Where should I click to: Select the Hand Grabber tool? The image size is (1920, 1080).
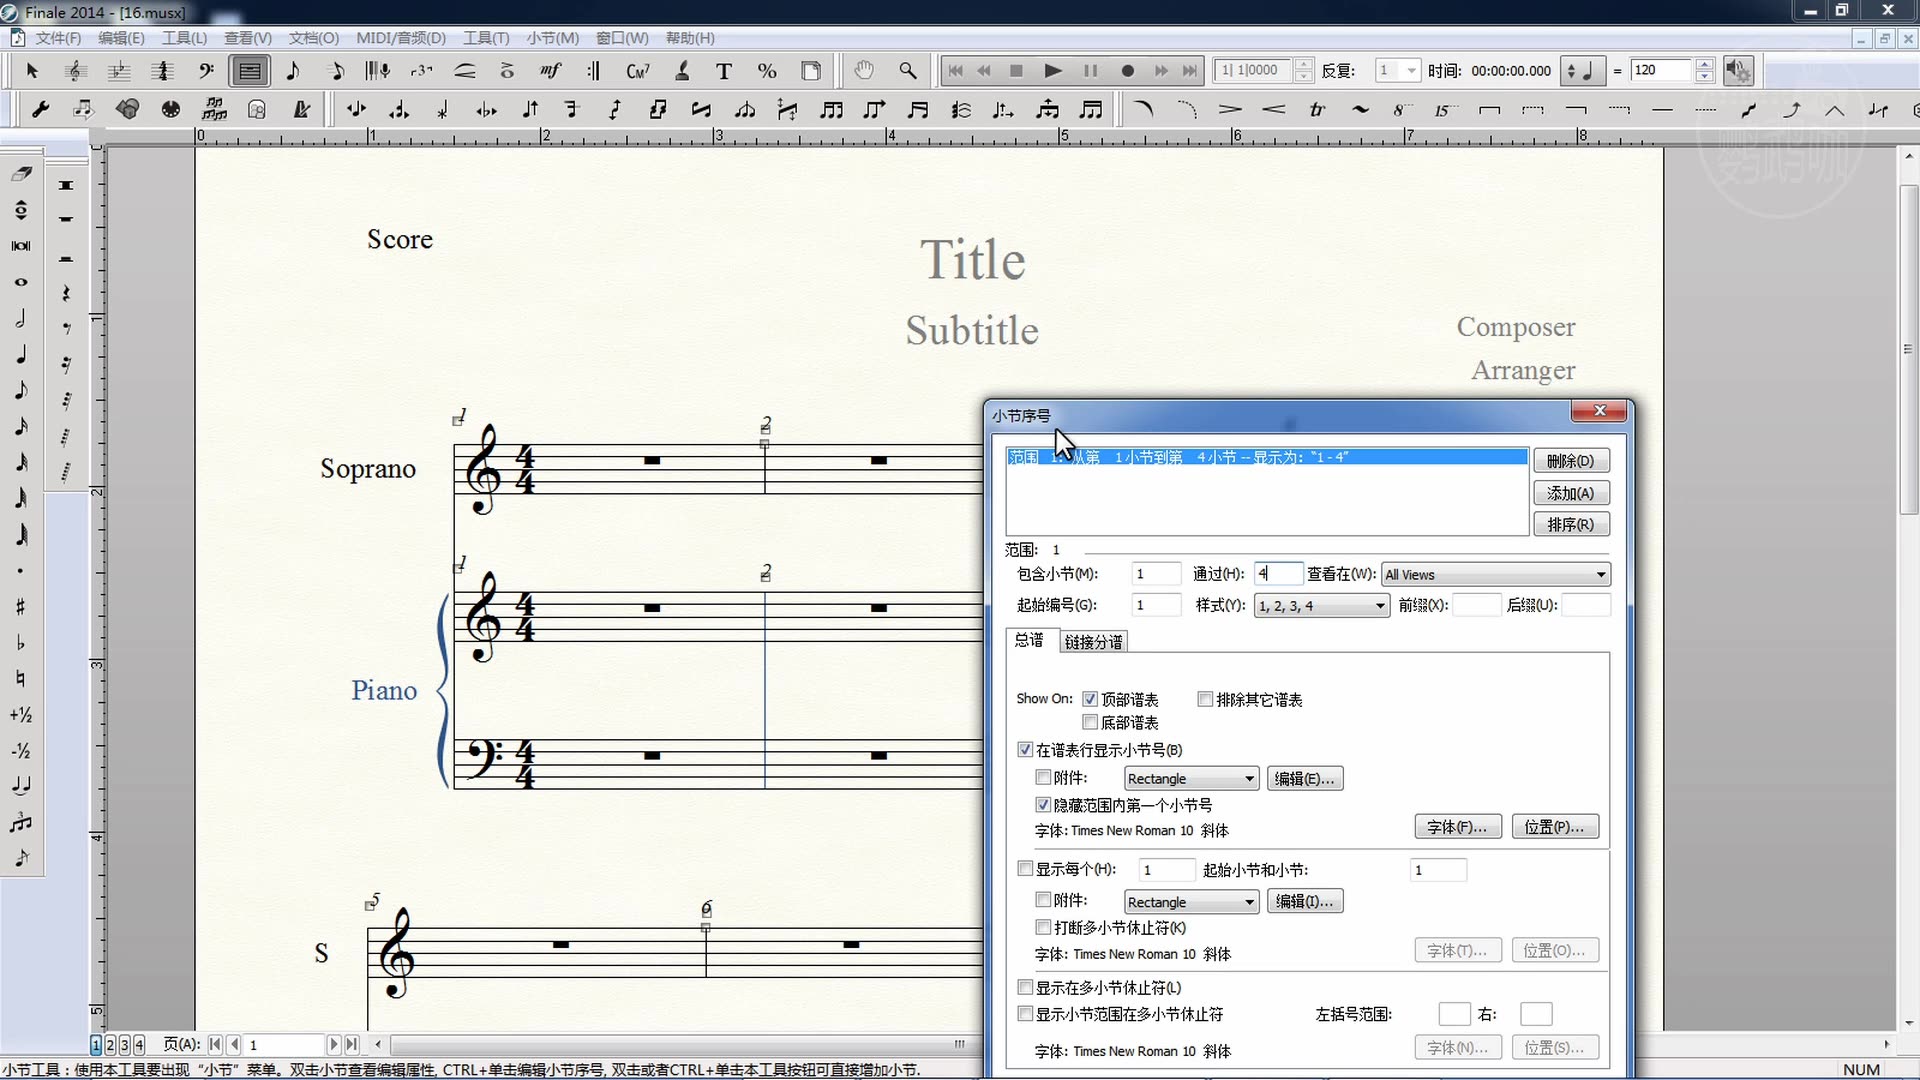click(x=864, y=71)
